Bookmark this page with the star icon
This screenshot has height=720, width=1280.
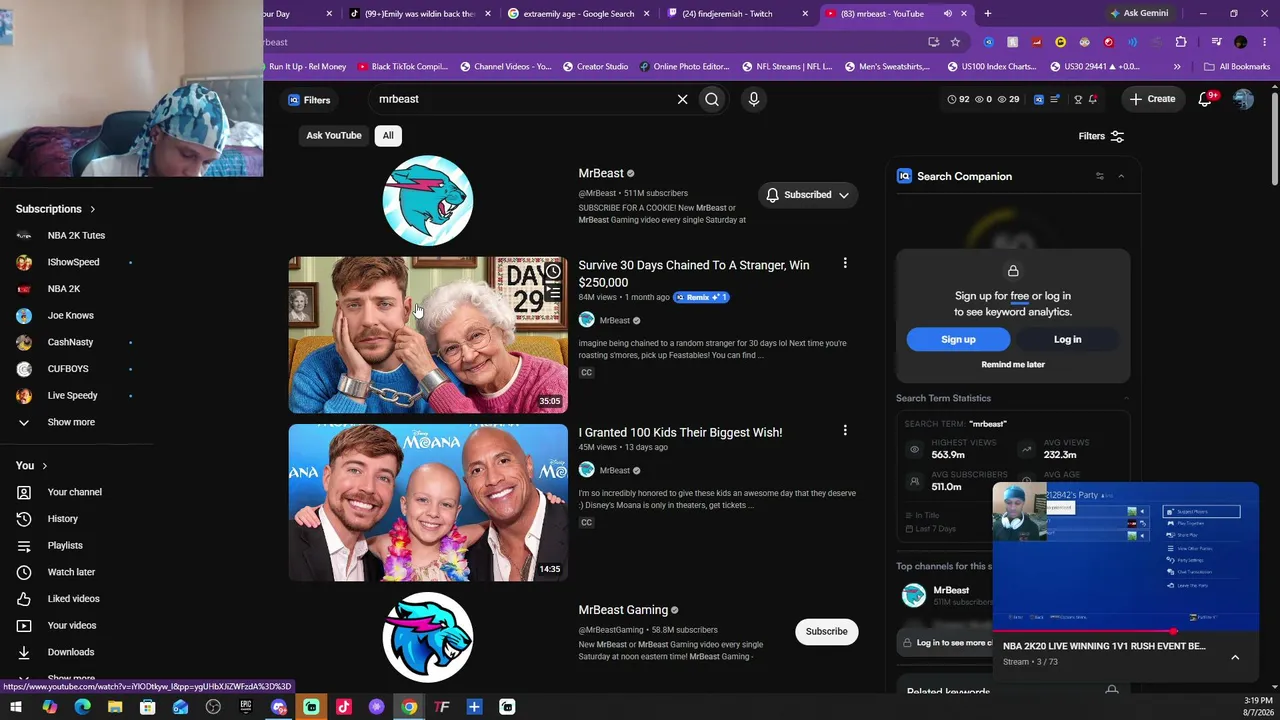(x=956, y=42)
